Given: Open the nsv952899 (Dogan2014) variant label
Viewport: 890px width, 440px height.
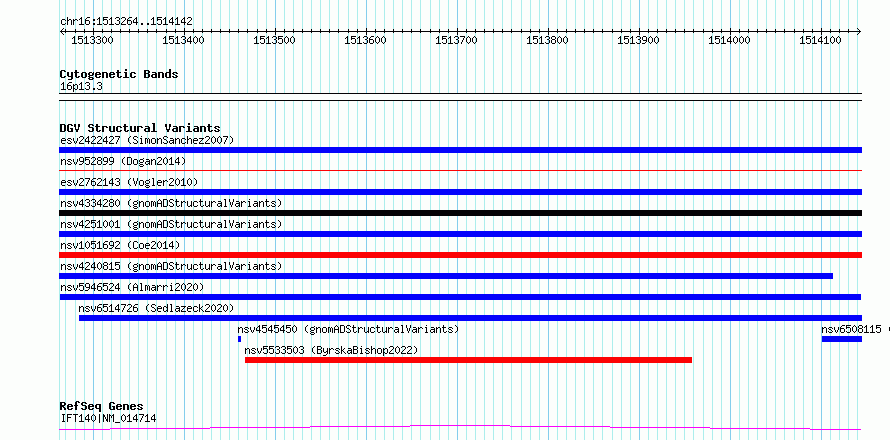Looking at the screenshot, I should 123,161.
